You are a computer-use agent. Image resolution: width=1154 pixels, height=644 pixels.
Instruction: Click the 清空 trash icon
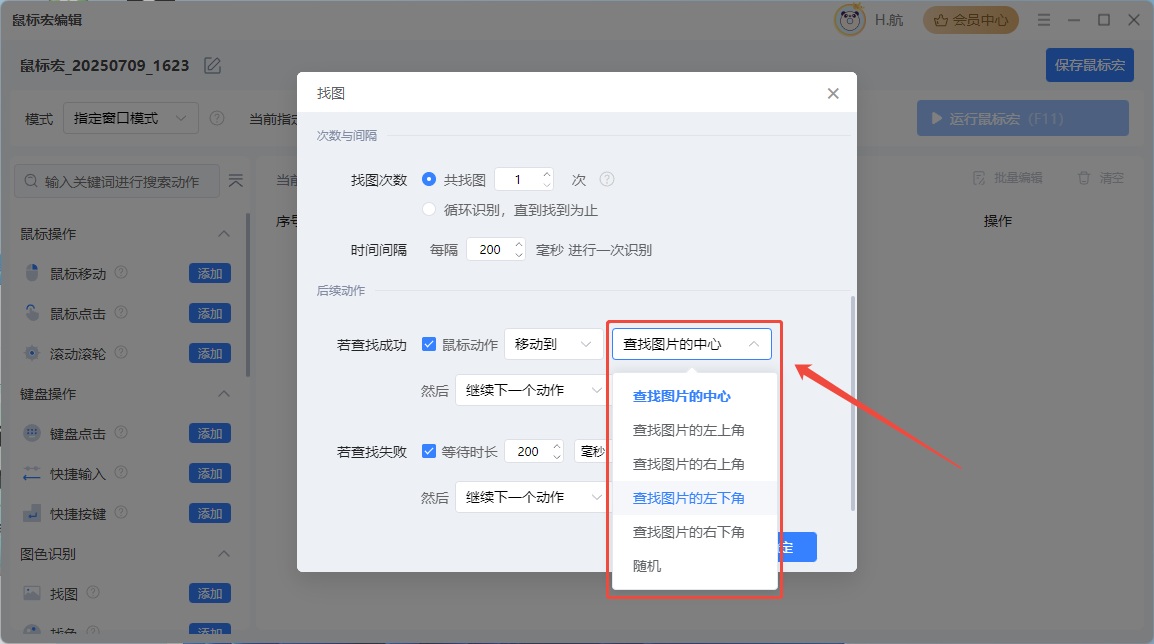1083,178
